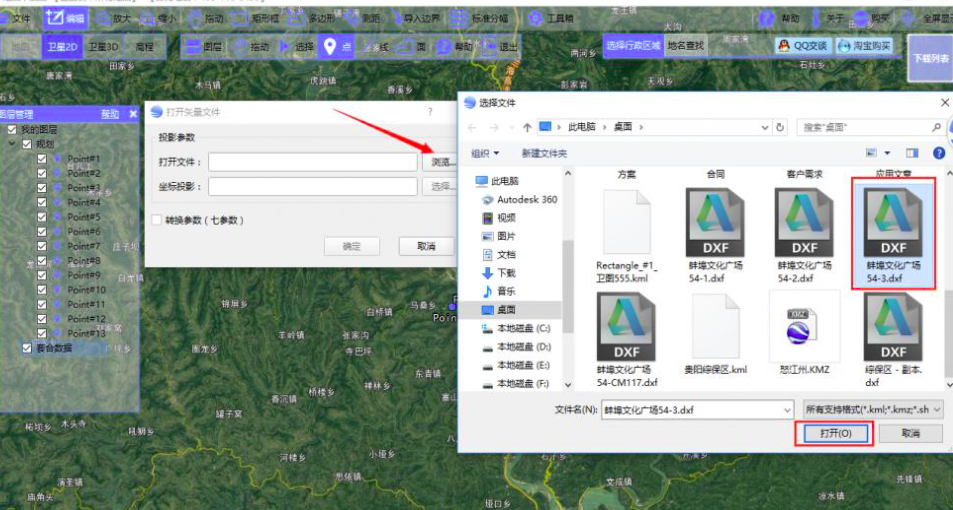Switch to the 高程 elevation tab
Screen dimensions: 953x510
pos(145,47)
